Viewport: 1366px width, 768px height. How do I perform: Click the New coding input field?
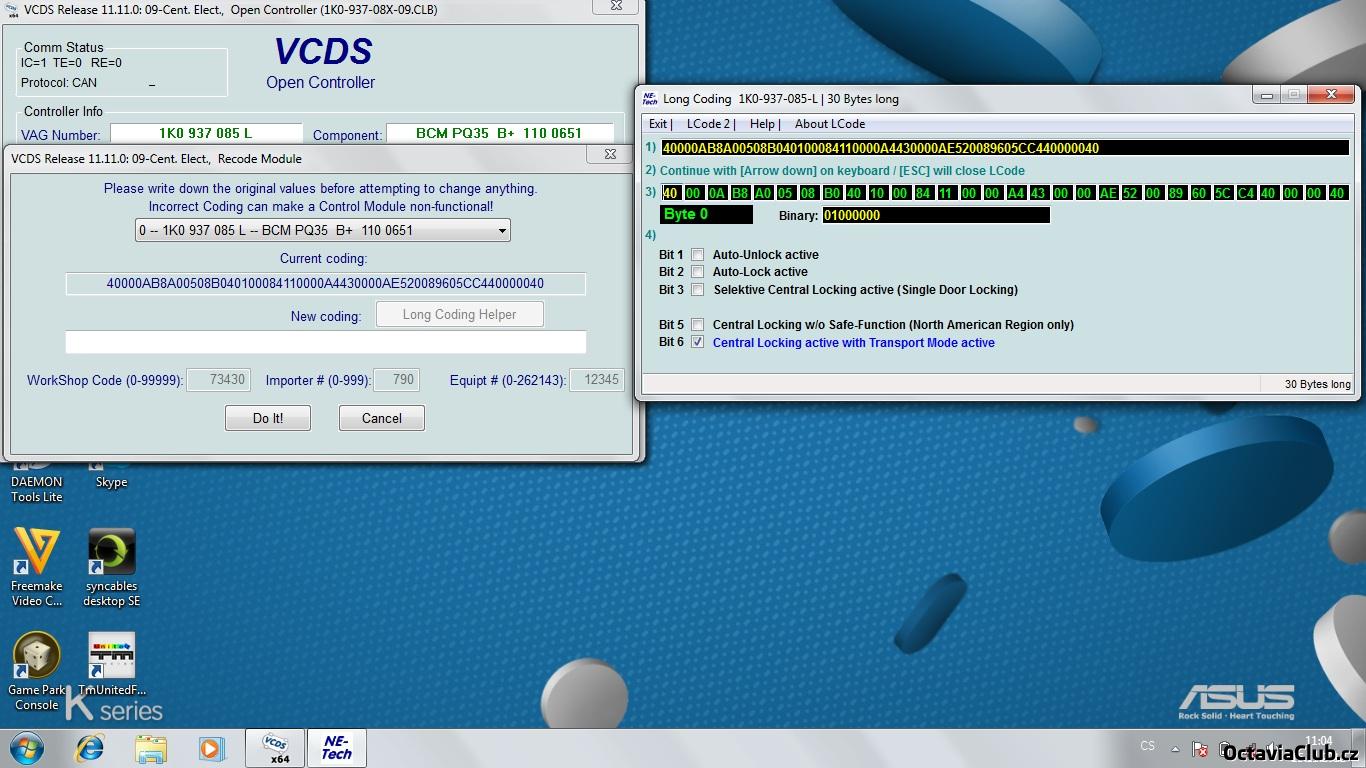(325, 342)
